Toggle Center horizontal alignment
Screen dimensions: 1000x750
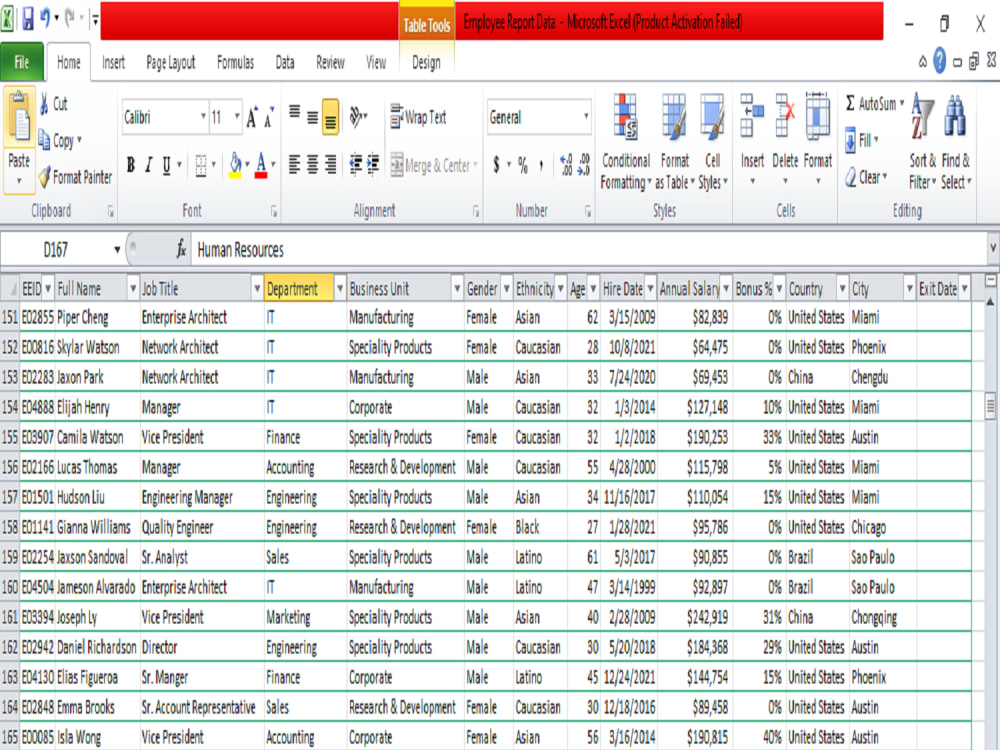click(x=312, y=165)
